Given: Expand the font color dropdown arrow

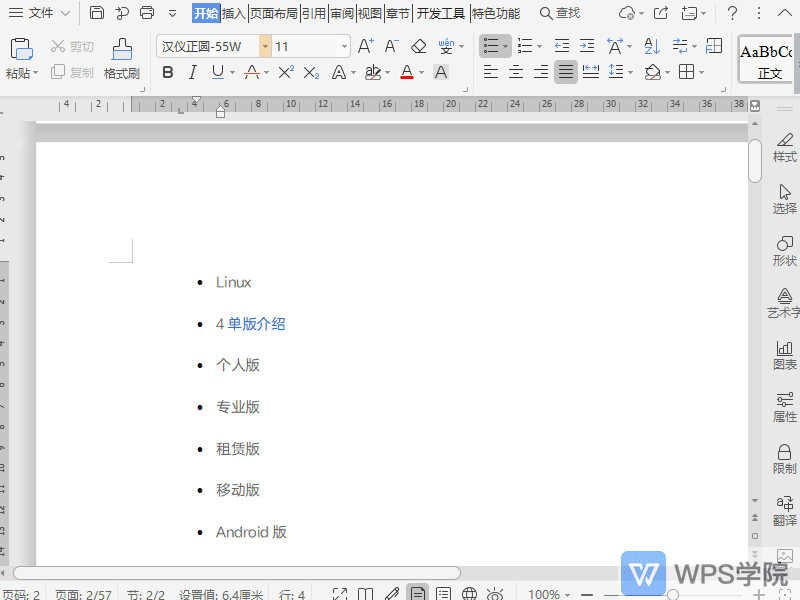Looking at the screenshot, I should click(422, 72).
